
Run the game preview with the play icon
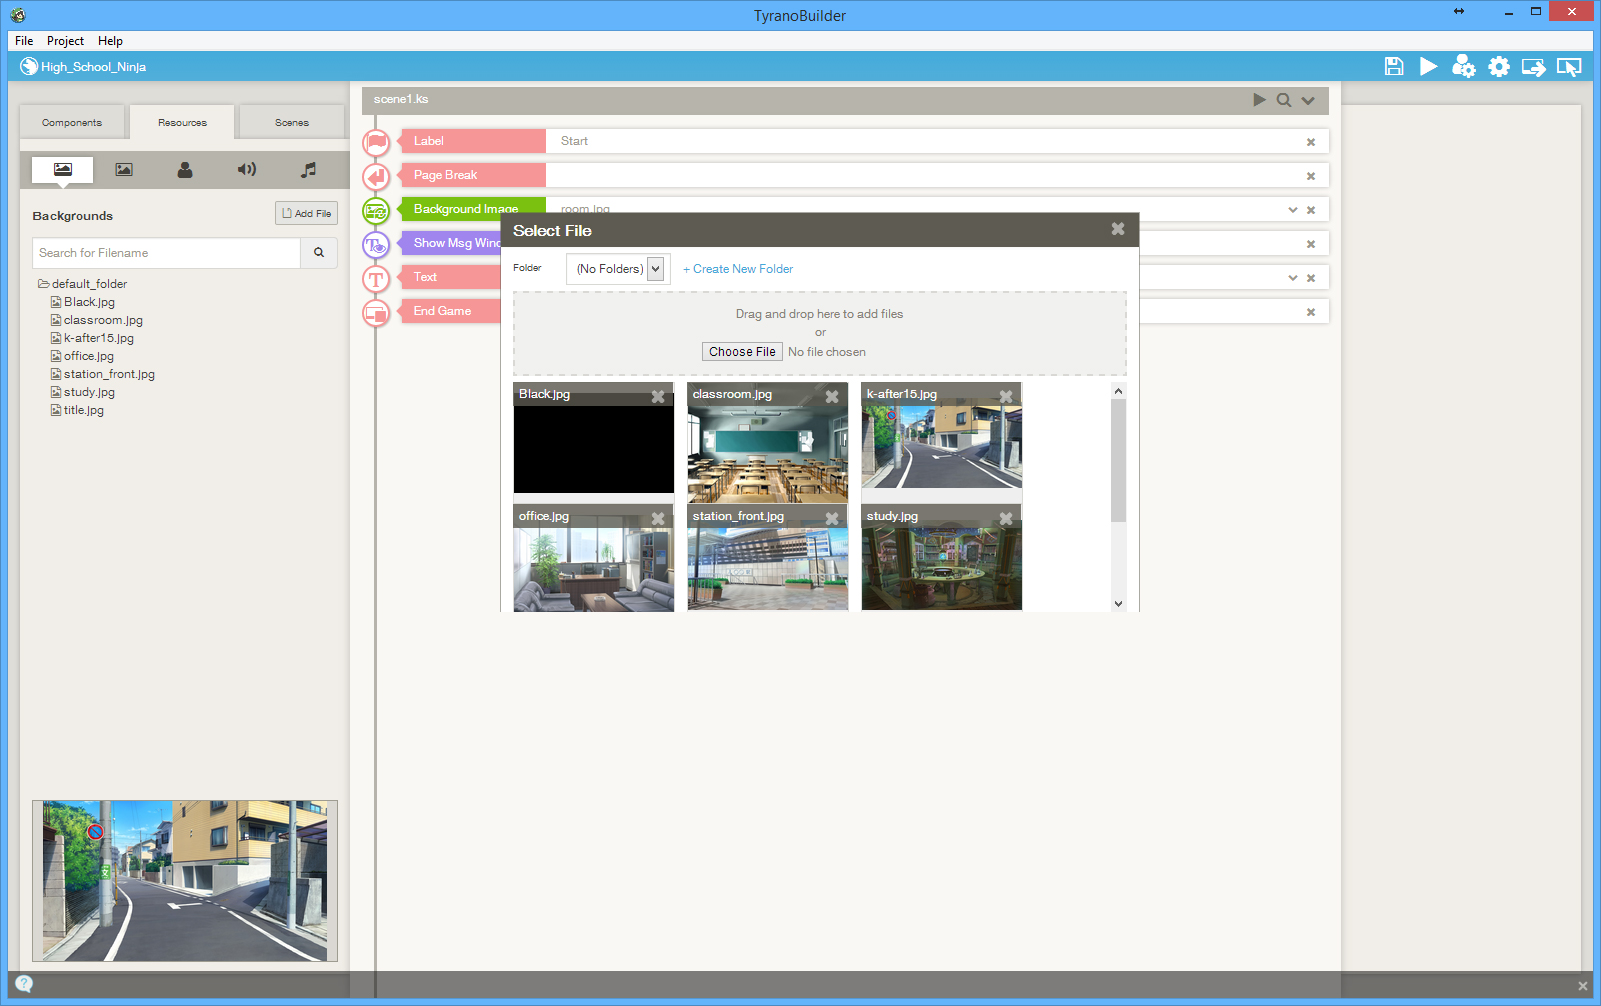coord(1429,66)
